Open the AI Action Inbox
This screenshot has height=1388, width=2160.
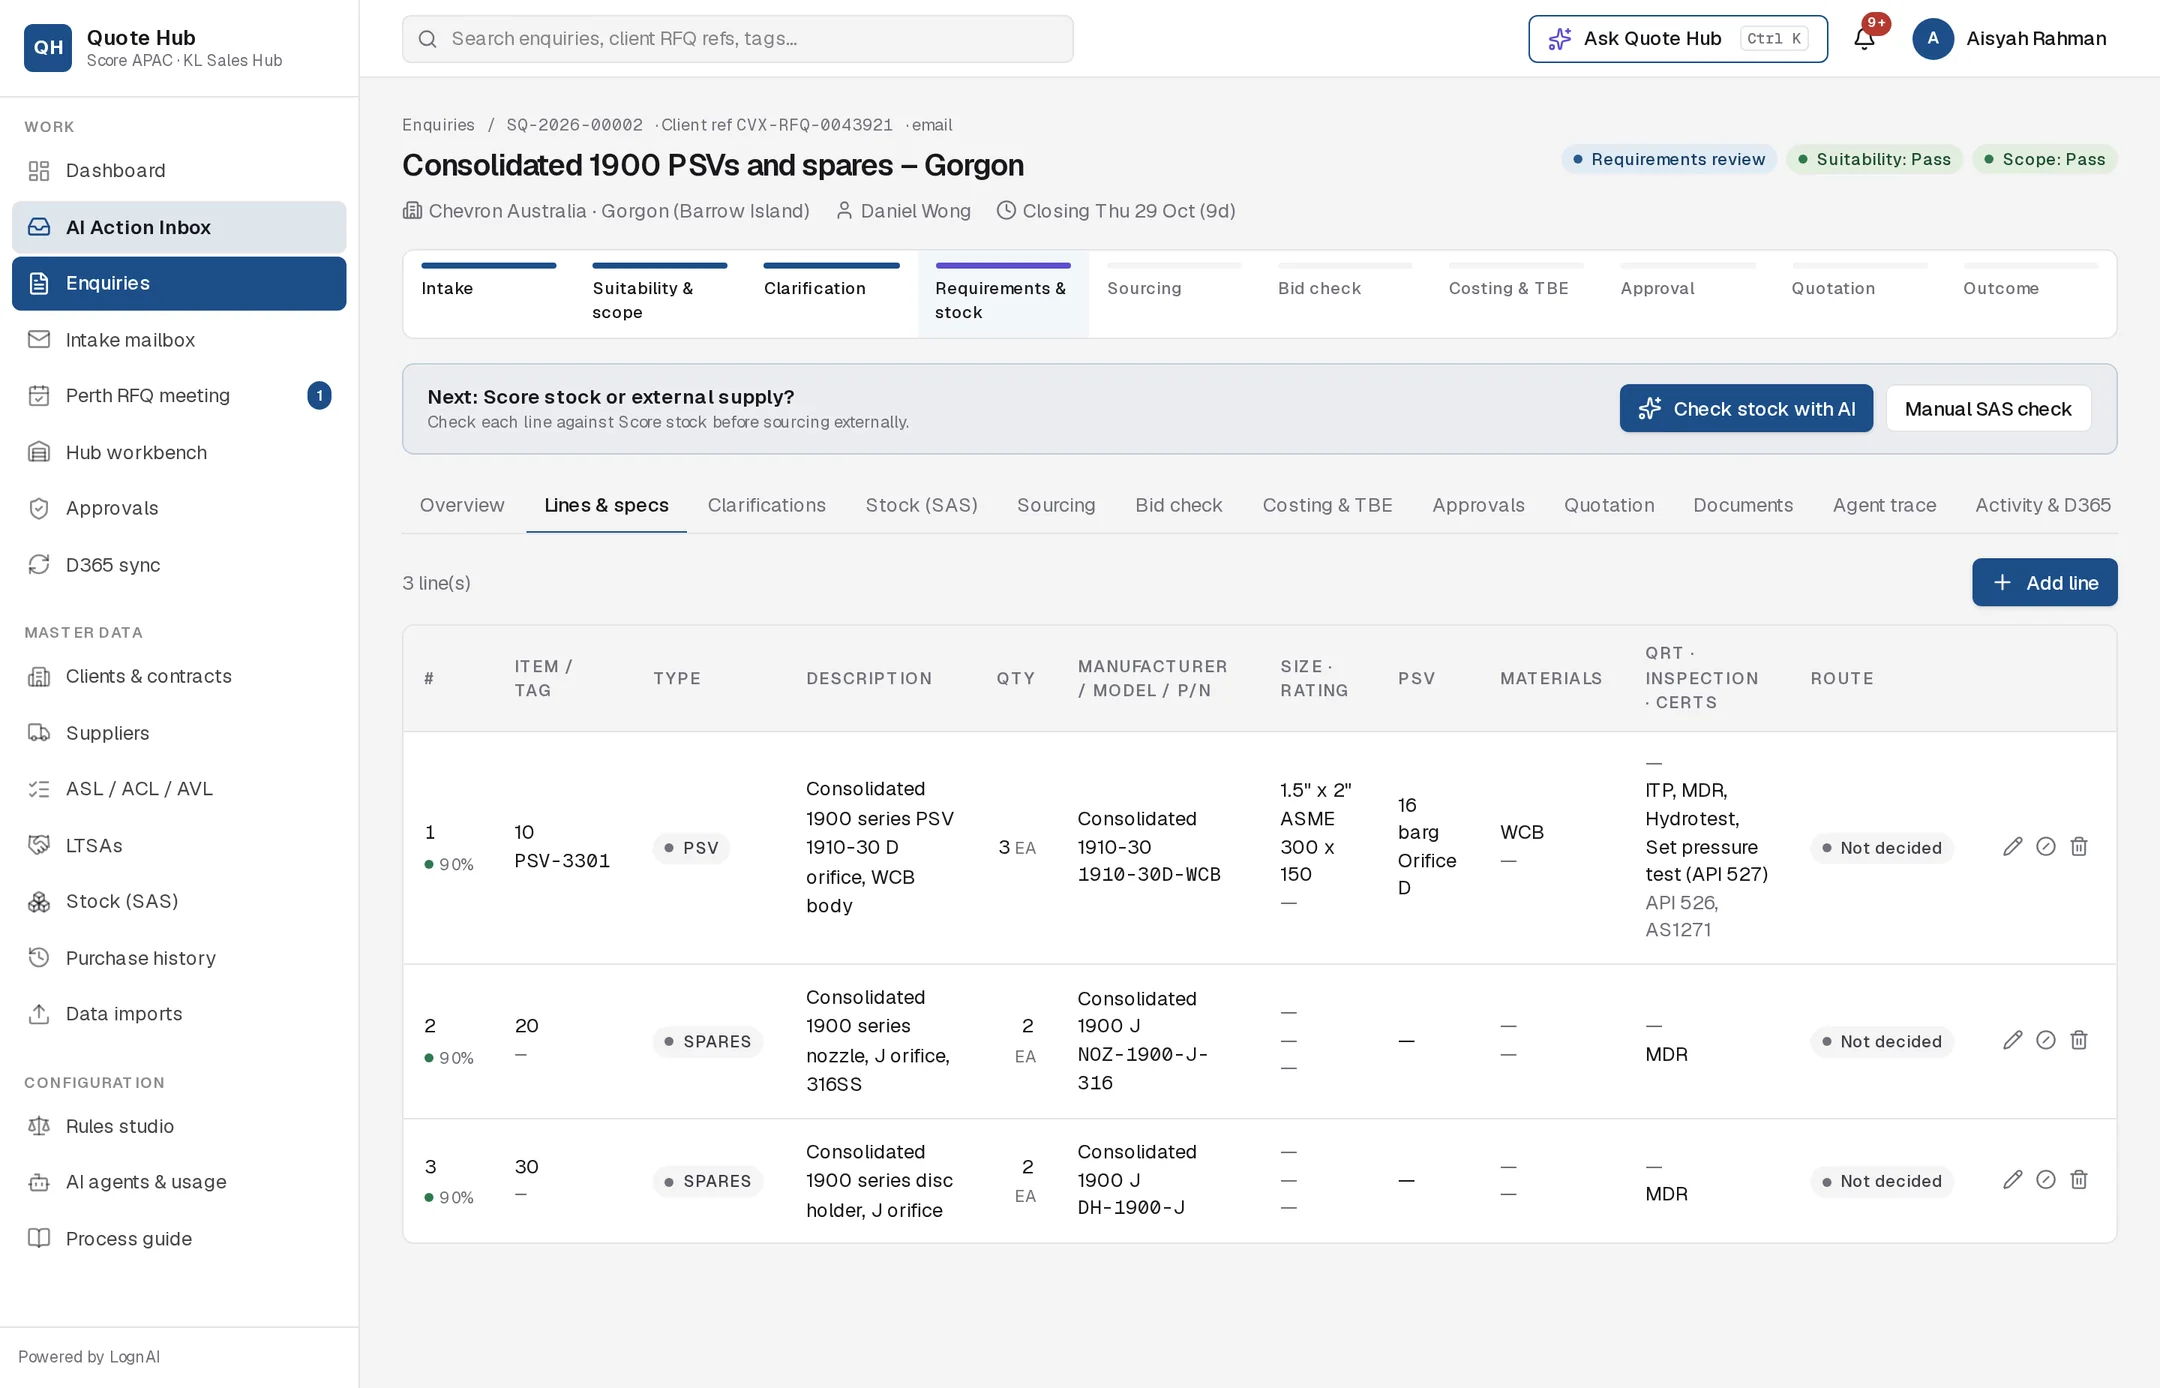(179, 227)
